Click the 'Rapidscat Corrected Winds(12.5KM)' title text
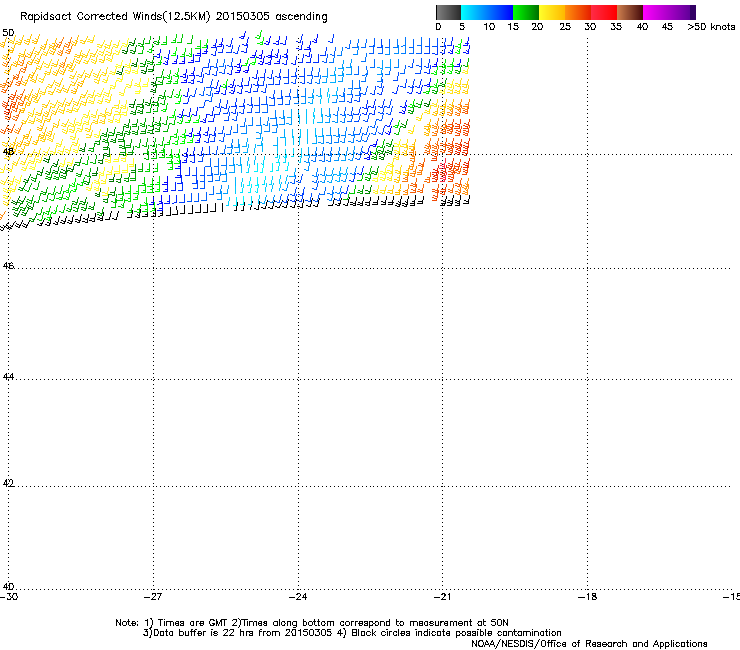Viewport: 740px width, 650px height. (x=115, y=17)
